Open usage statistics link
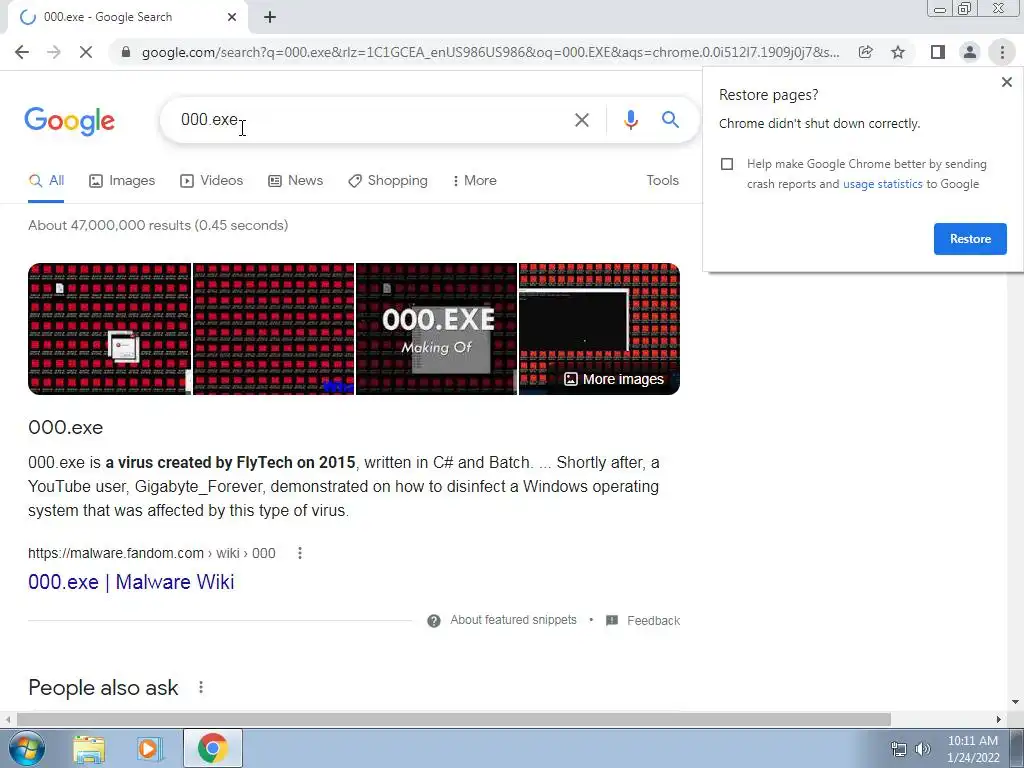This screenshot has height=768, width=1024. click(x=882, y=184)
